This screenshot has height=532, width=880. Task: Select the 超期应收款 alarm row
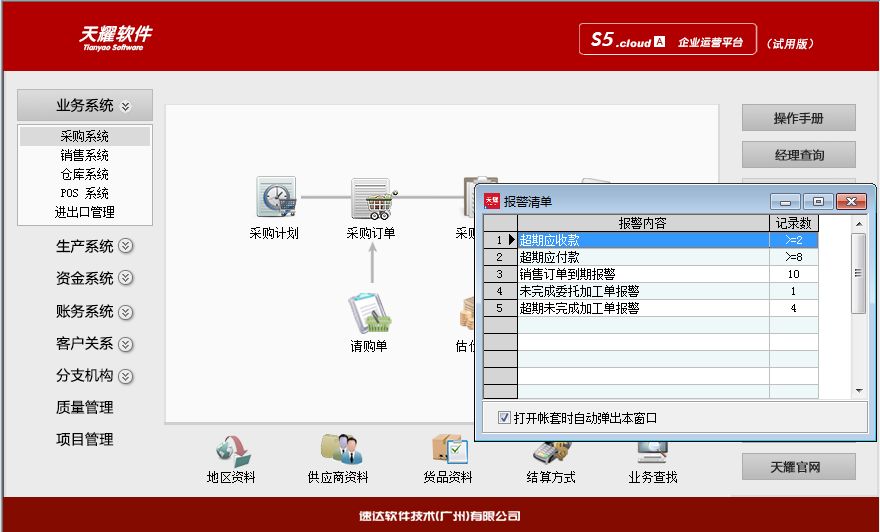pos(650,240)
